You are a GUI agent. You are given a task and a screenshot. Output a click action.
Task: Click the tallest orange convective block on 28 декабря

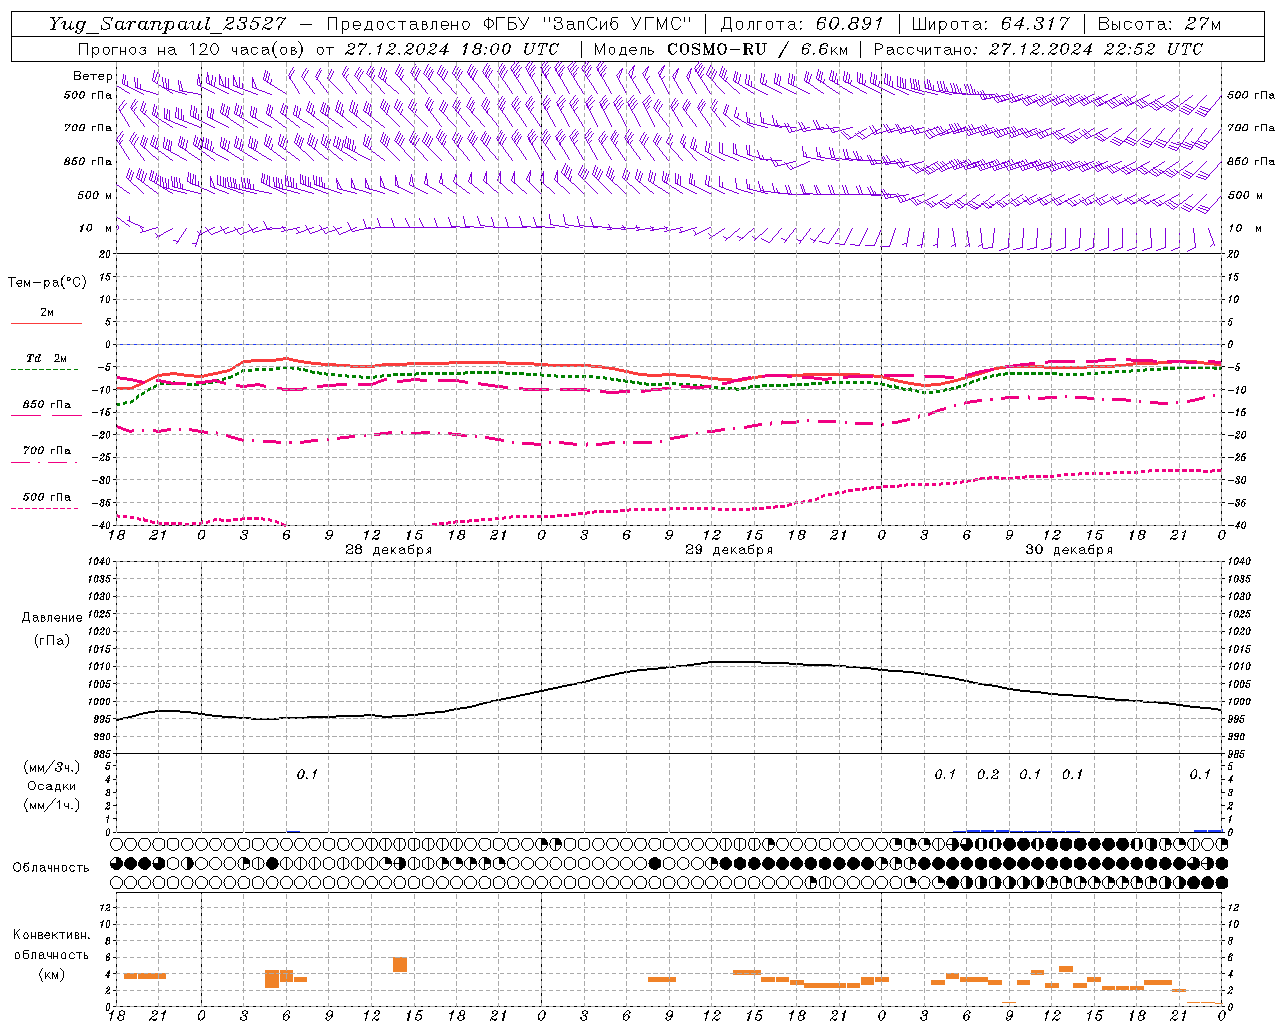(x=272, y=979)
